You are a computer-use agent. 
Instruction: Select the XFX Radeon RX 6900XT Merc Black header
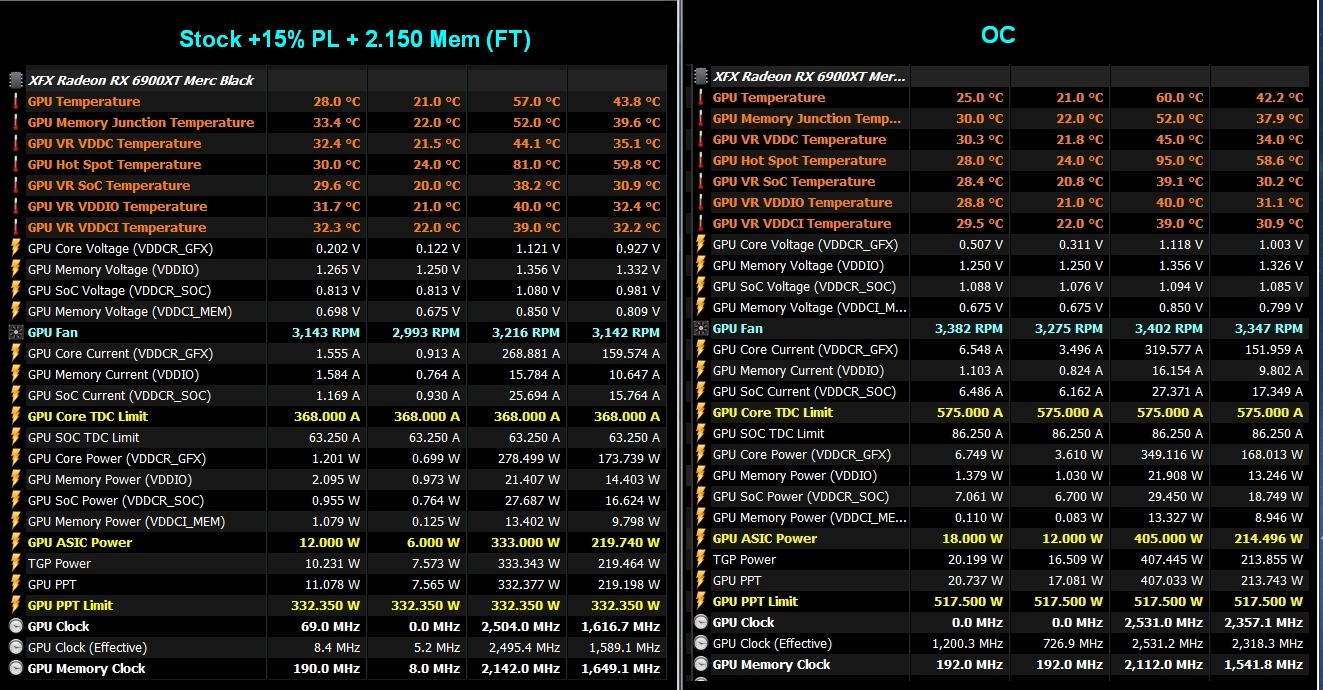click(141, 80)
